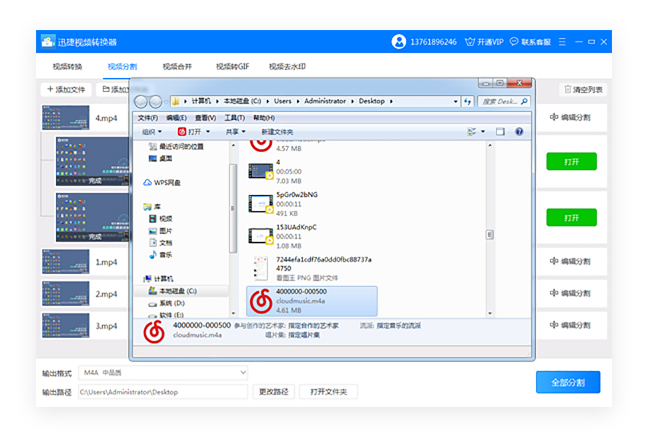Contact support via 联系客服
The height and width of the screenshot is (448, 650).
[530, 42]
